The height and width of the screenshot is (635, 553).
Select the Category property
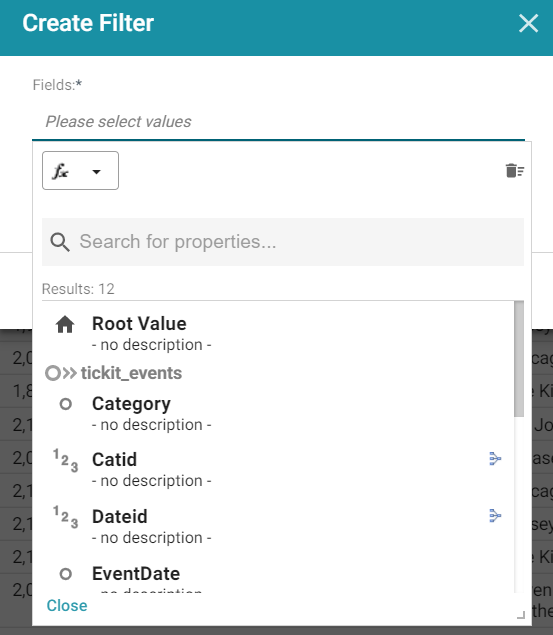click(x=277, y=413)
